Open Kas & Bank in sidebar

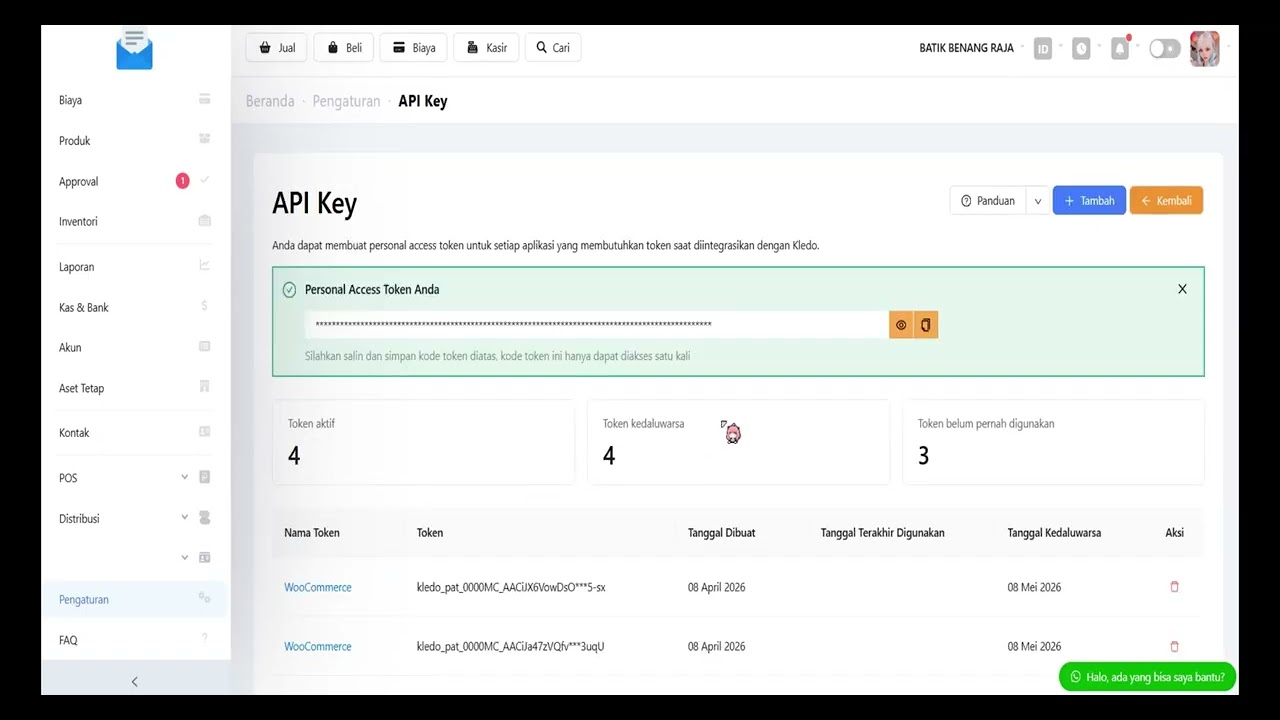[x=135, y=307]
